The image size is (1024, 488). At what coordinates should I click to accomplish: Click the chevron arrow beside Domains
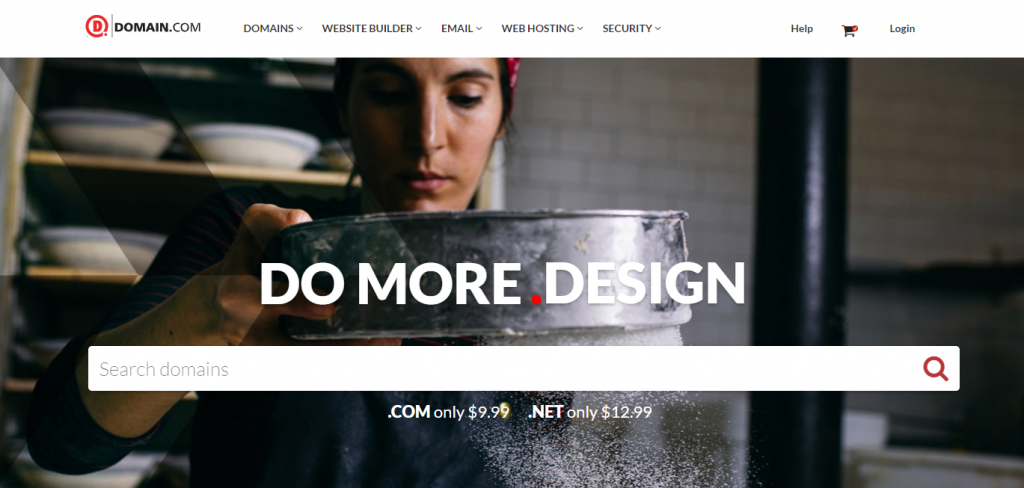coord(300,29)
